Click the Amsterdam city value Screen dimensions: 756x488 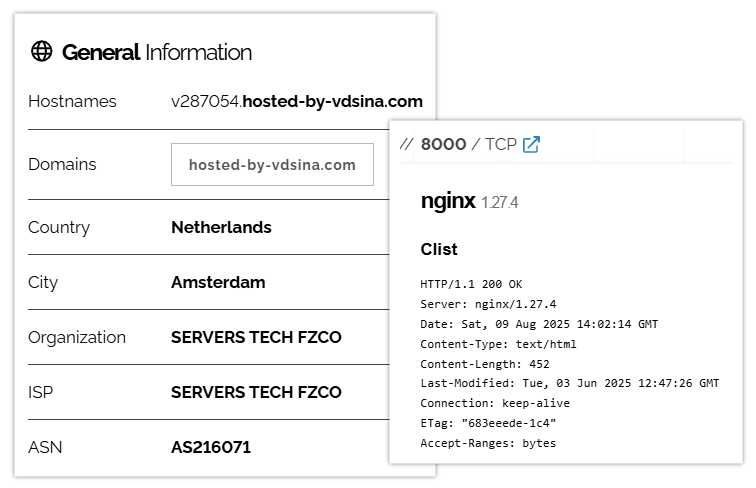point(218,282)
